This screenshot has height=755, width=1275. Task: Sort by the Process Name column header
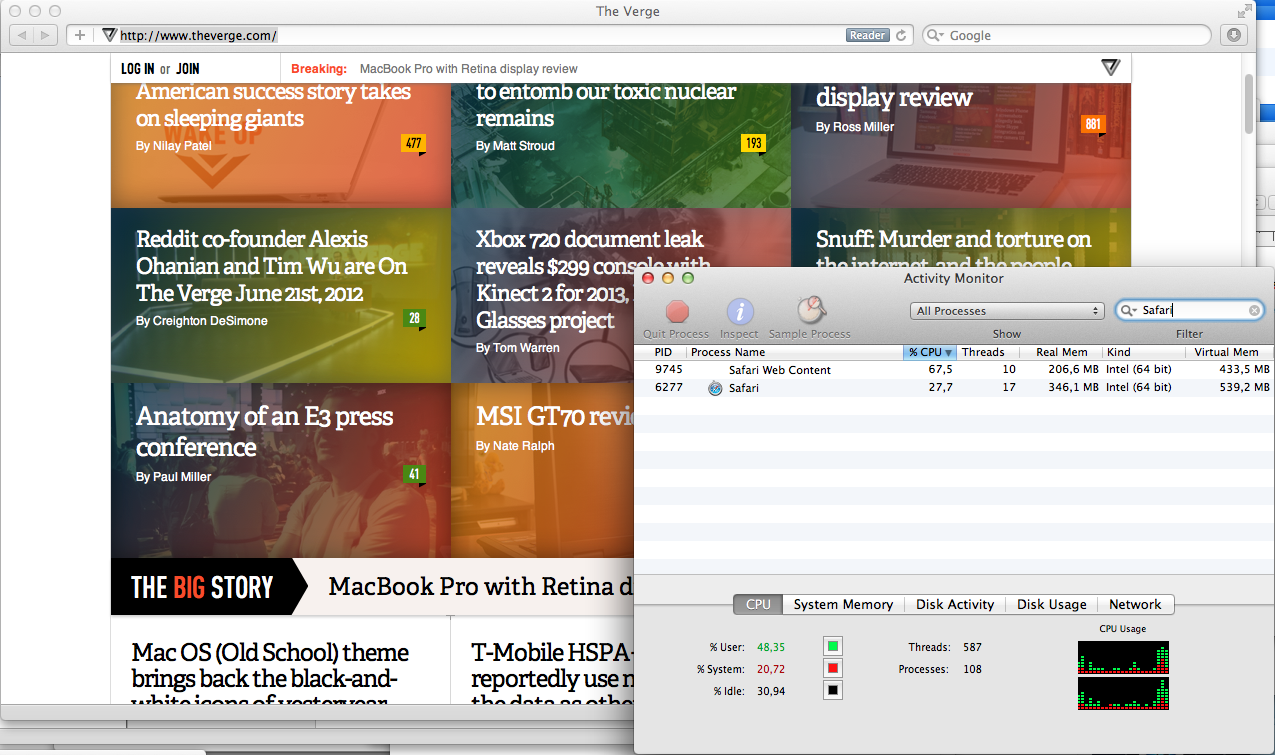tap(795, 352)
